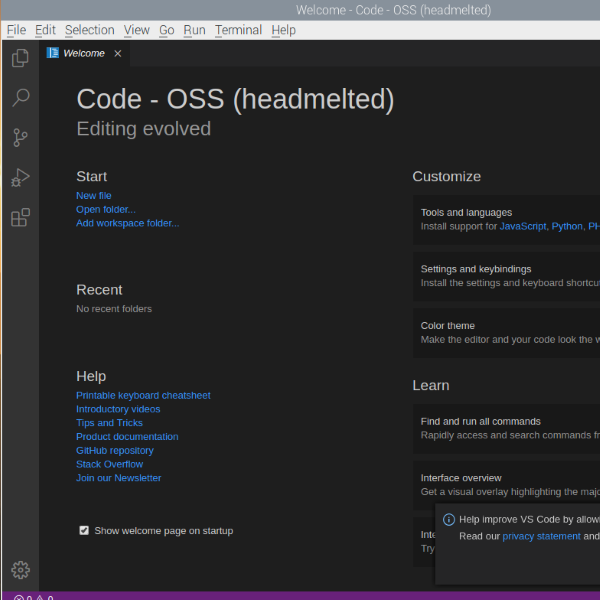Image resolution: width=600 pixels, height=600 pixels.
Task: Toggle Show welcome page on startup checkbox
Action: (x=84, y=530)
